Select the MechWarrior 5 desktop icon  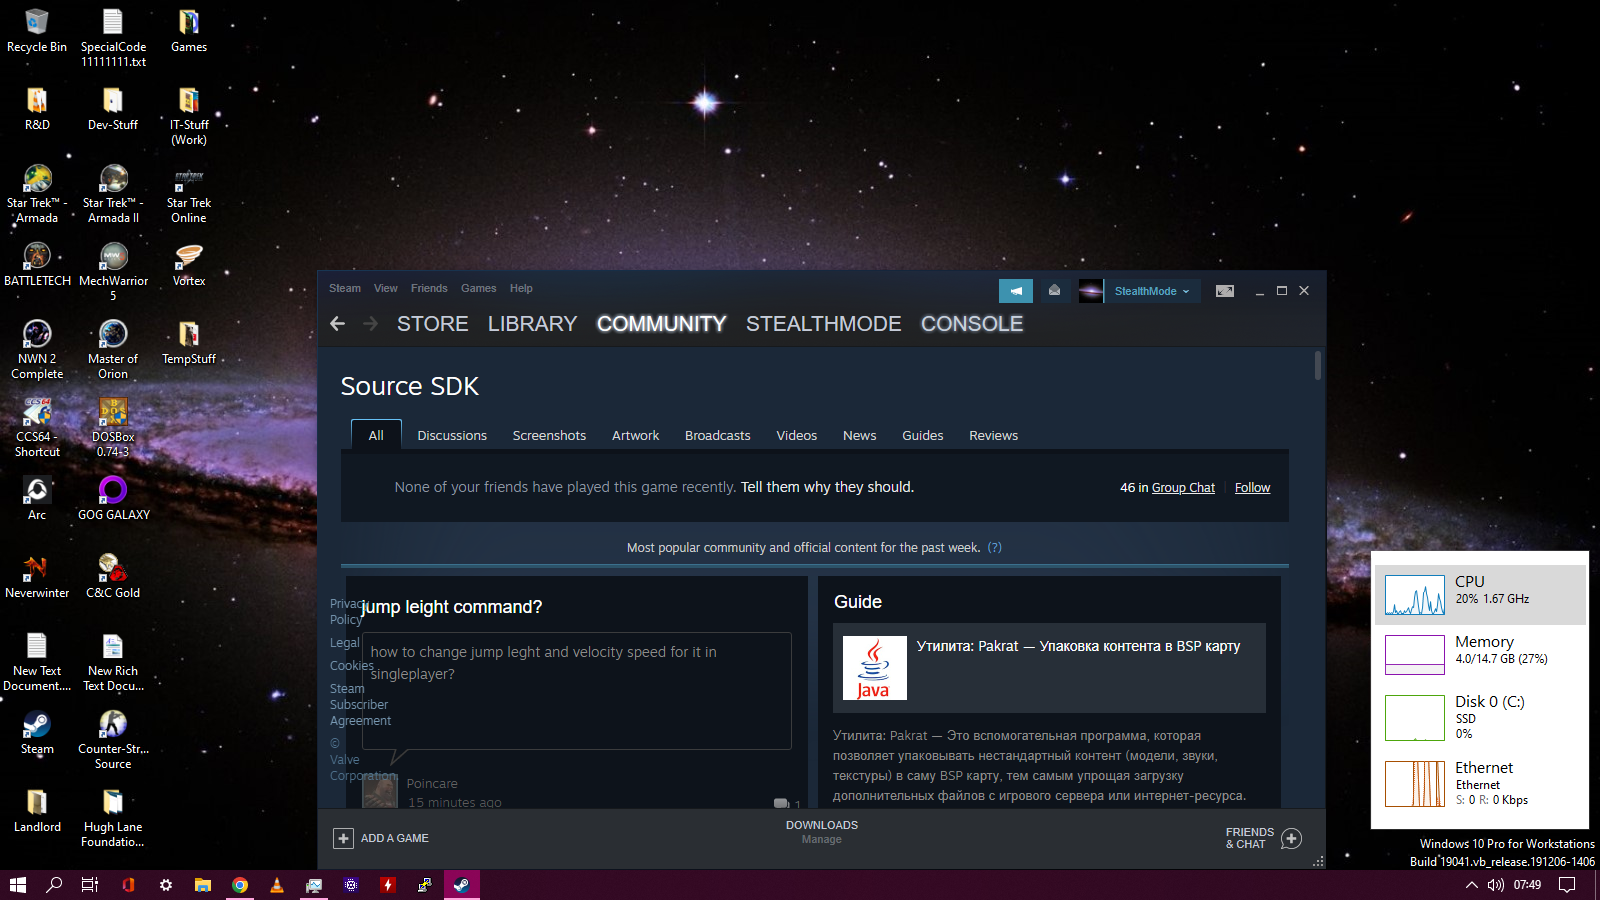(113, 272)
